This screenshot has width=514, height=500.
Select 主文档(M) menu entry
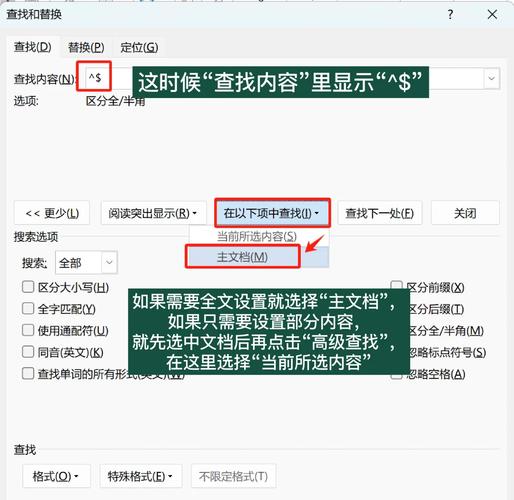pos(259,257)
